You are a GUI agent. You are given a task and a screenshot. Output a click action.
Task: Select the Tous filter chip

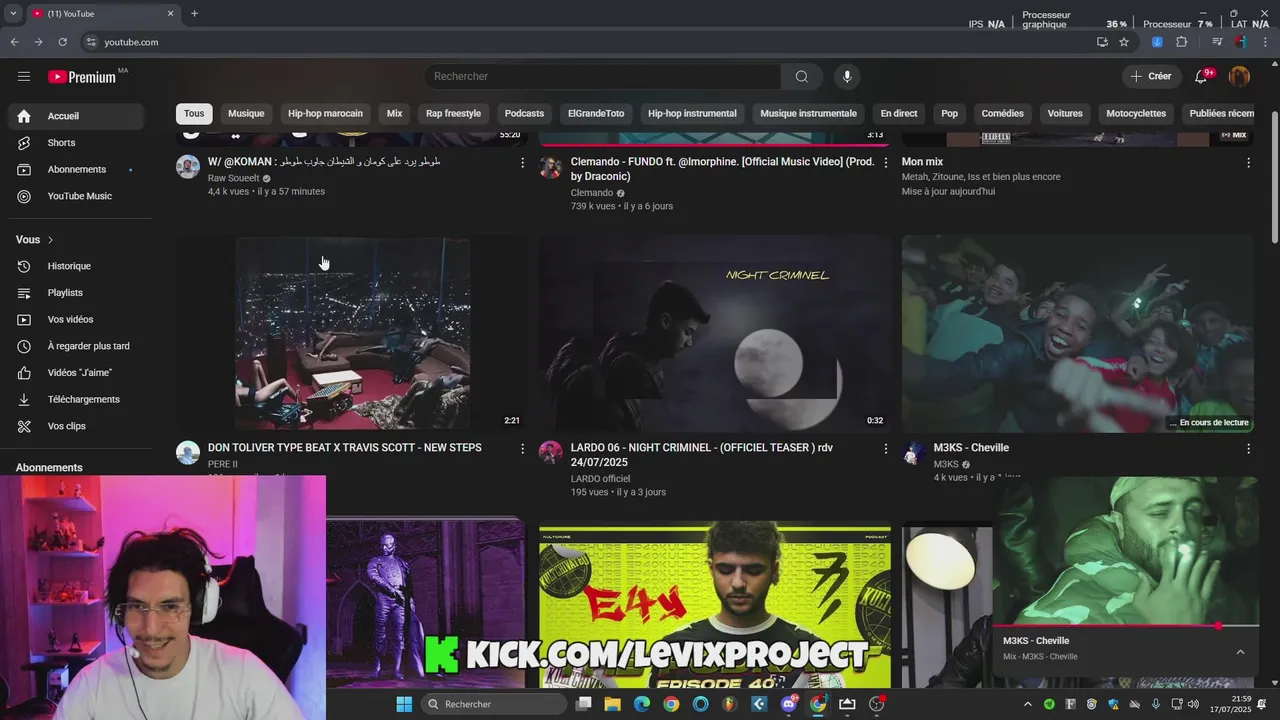point(194,114)
